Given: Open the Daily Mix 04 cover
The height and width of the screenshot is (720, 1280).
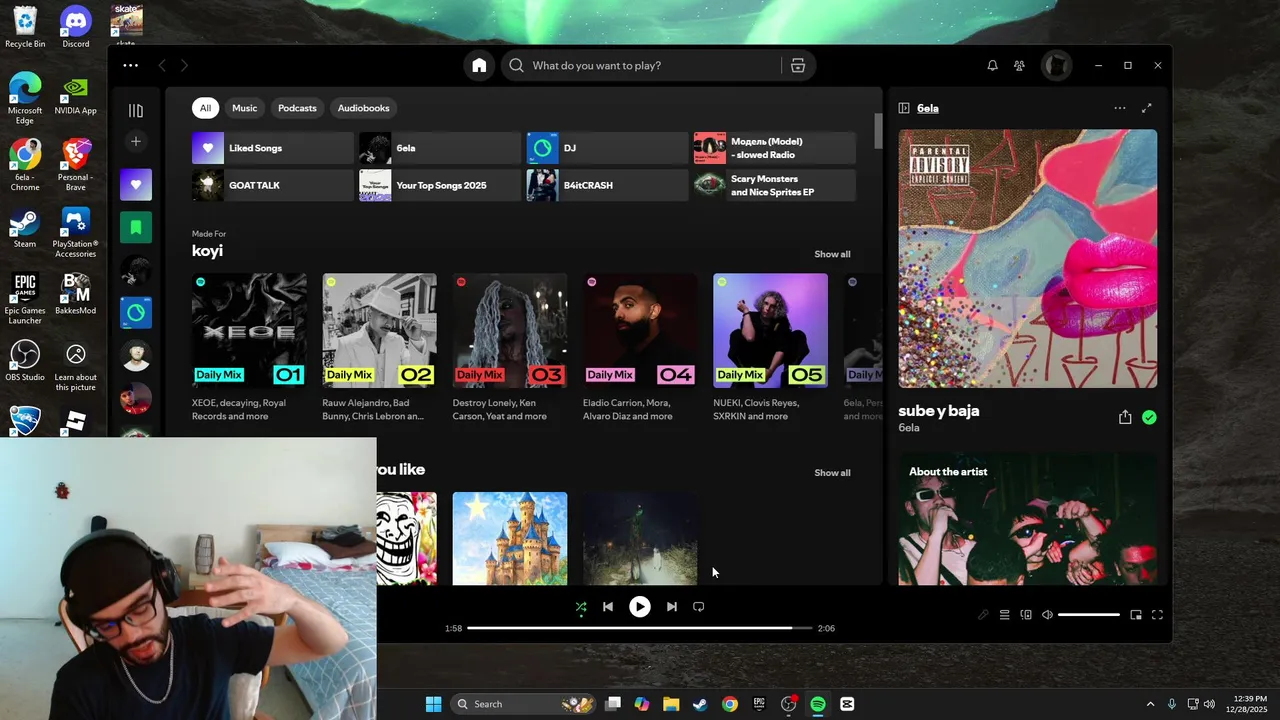Looking at the screenshot, I should click(640, 330).
